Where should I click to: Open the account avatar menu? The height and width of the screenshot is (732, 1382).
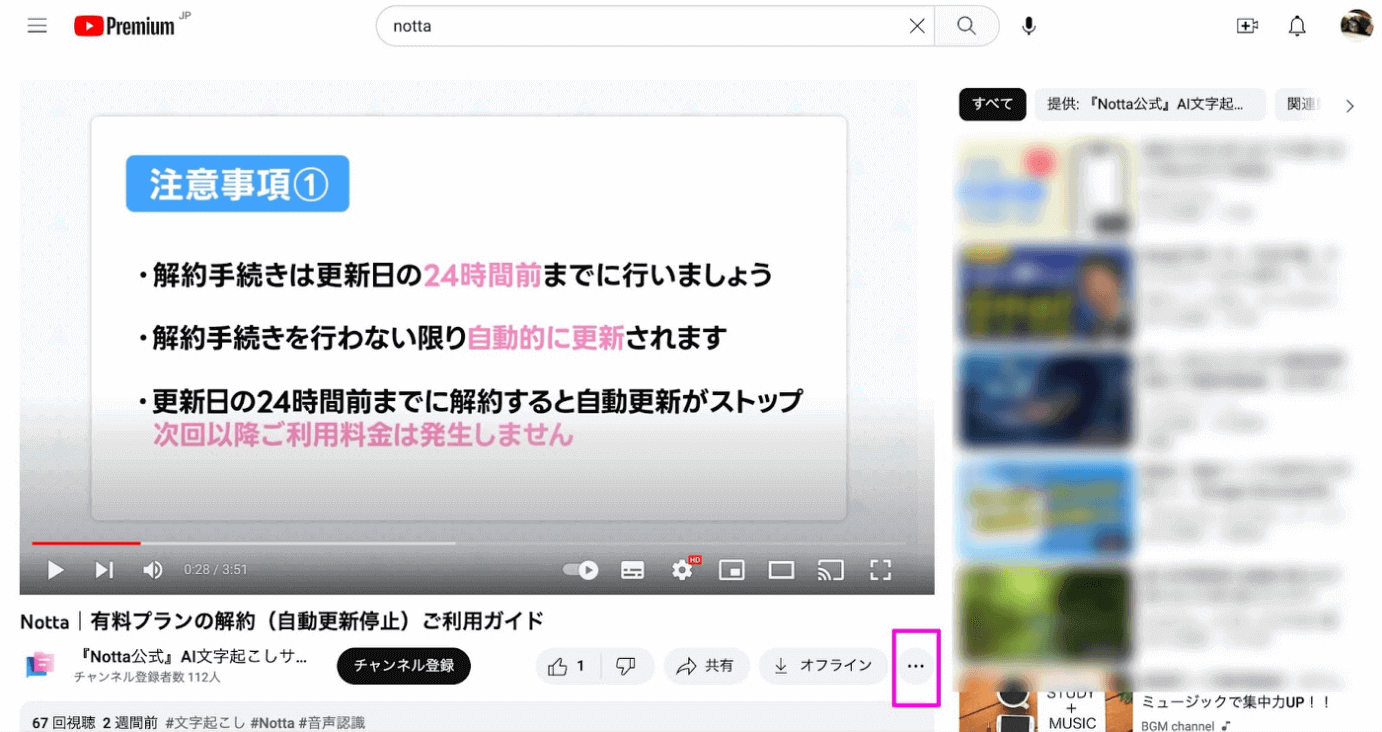point(1356,25)
